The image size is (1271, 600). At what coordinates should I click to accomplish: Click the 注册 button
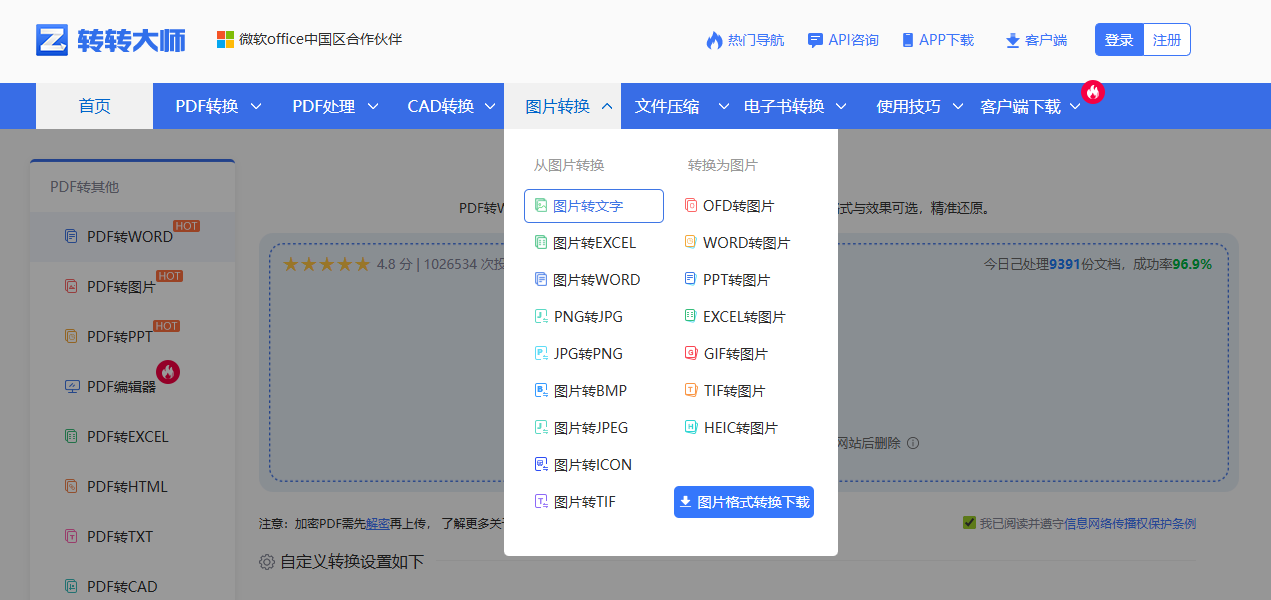click(x=1167, y=40)
